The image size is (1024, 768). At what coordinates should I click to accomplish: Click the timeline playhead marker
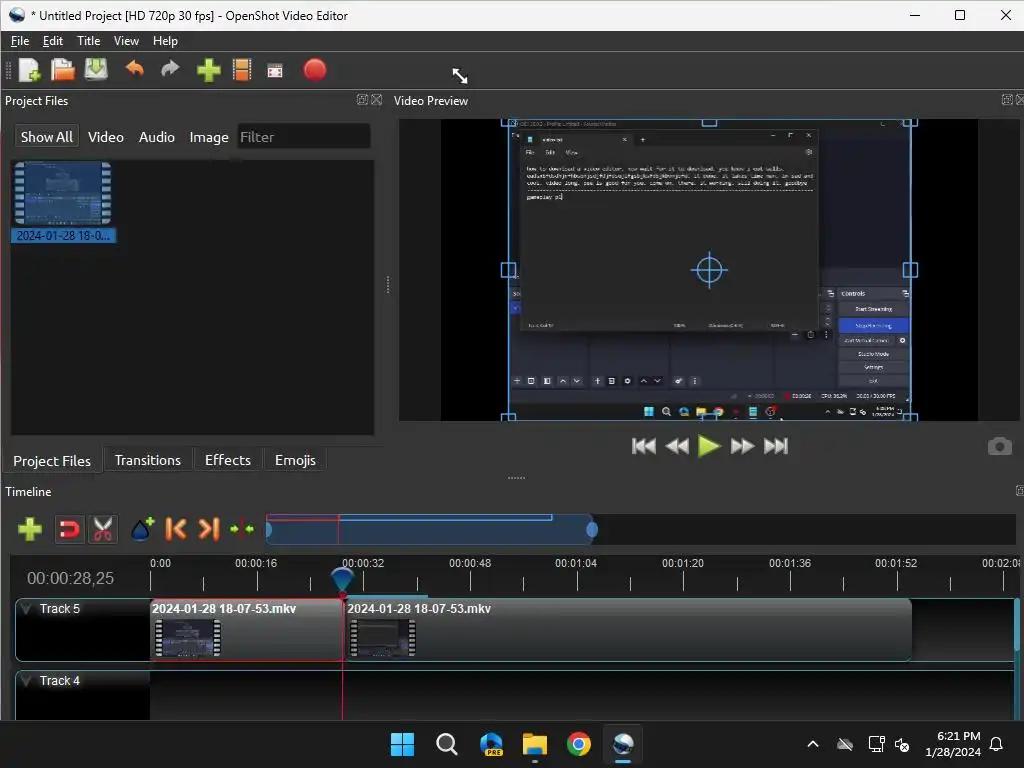click(x=342, y=580)
